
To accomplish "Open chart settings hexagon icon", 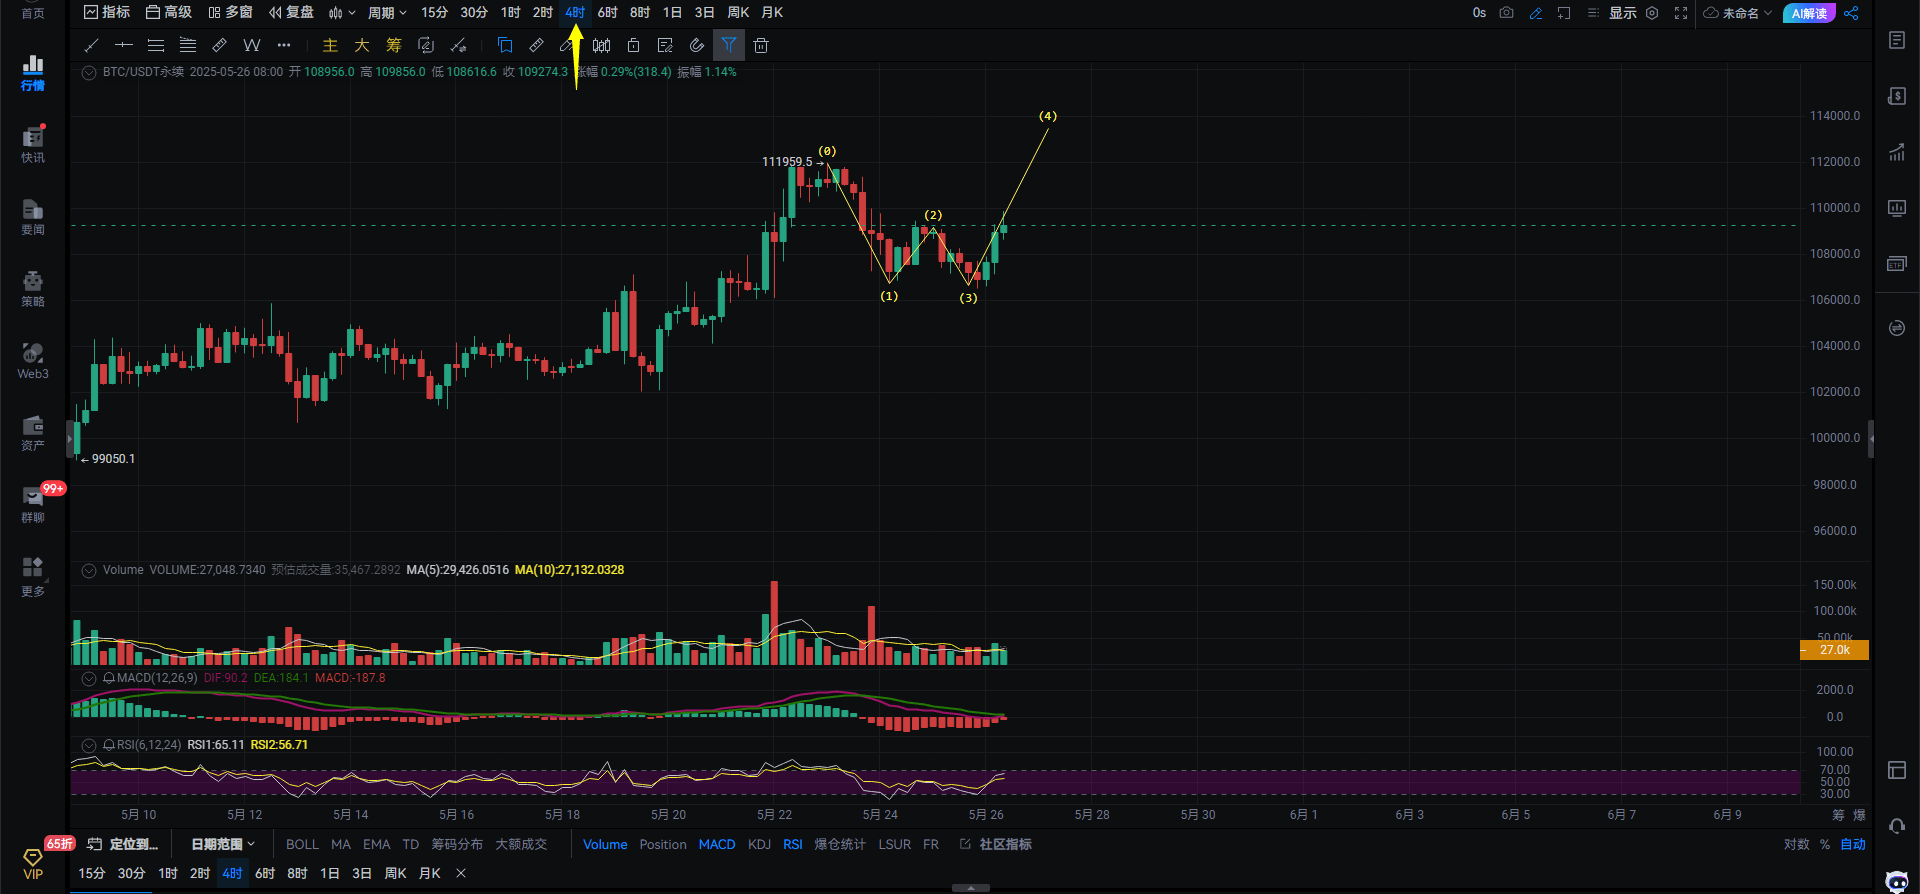I will coord(1652,13).
